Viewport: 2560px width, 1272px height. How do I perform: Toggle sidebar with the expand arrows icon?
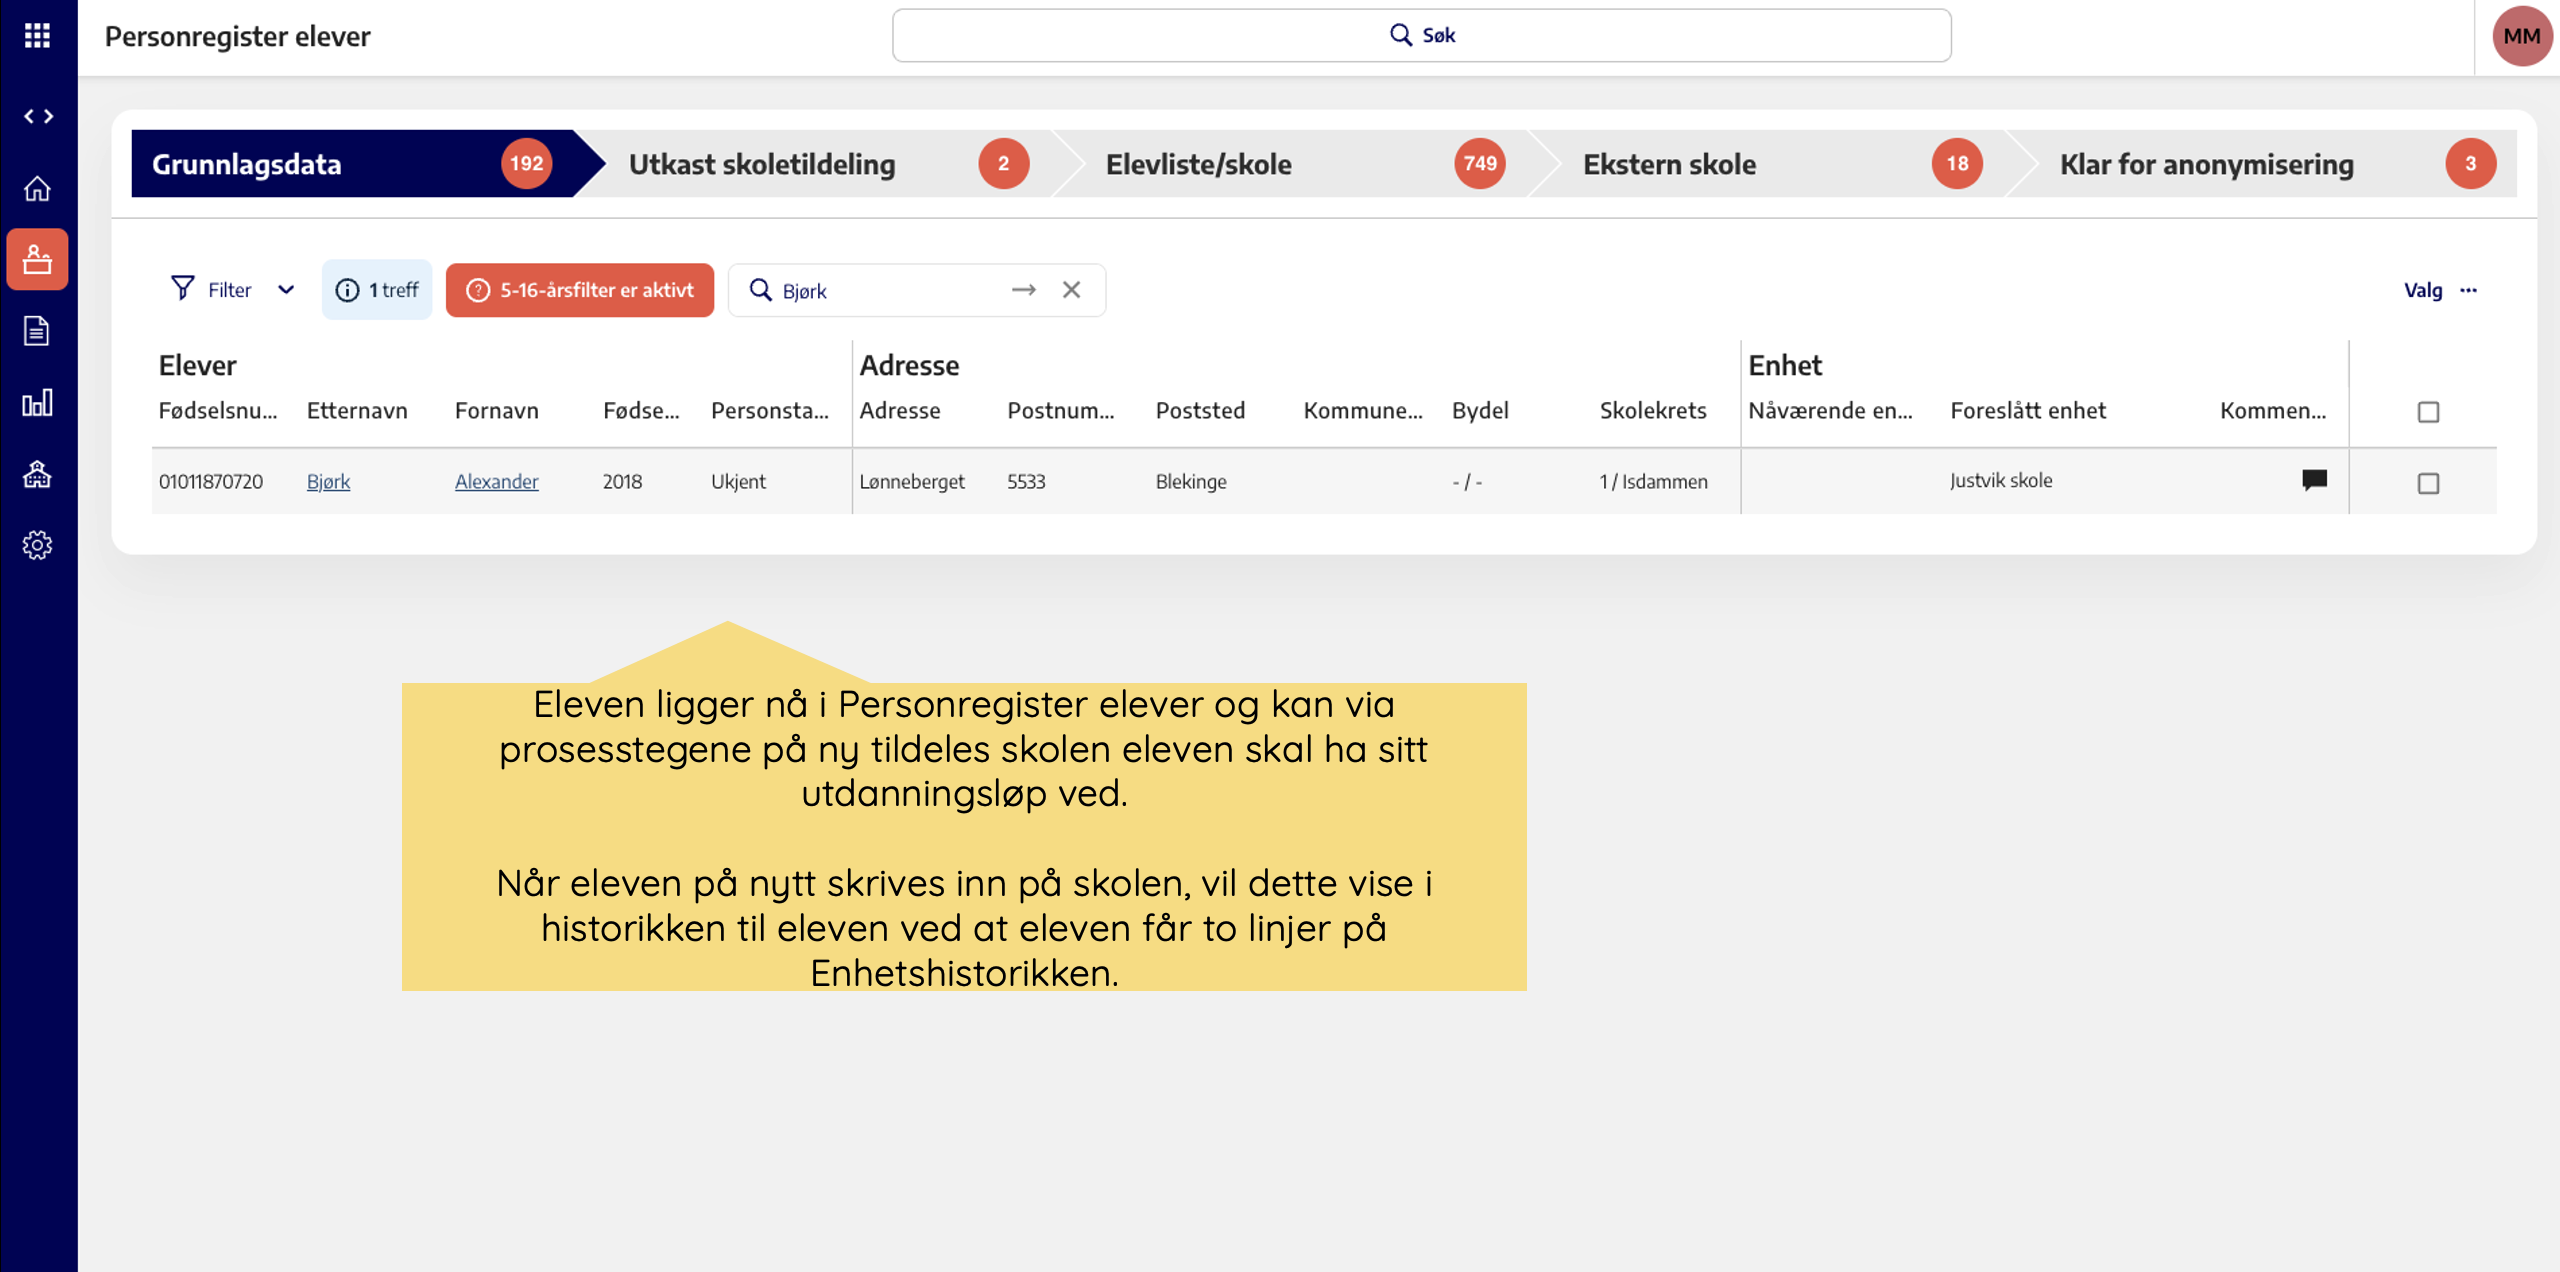38,116
